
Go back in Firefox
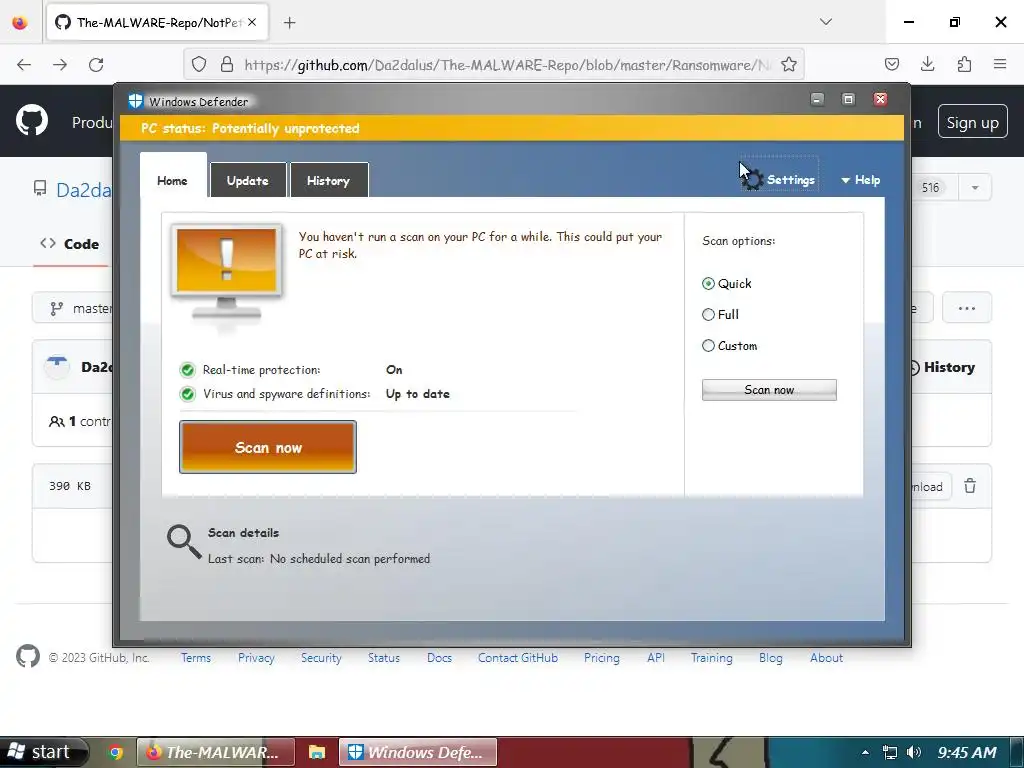(24, 65)
